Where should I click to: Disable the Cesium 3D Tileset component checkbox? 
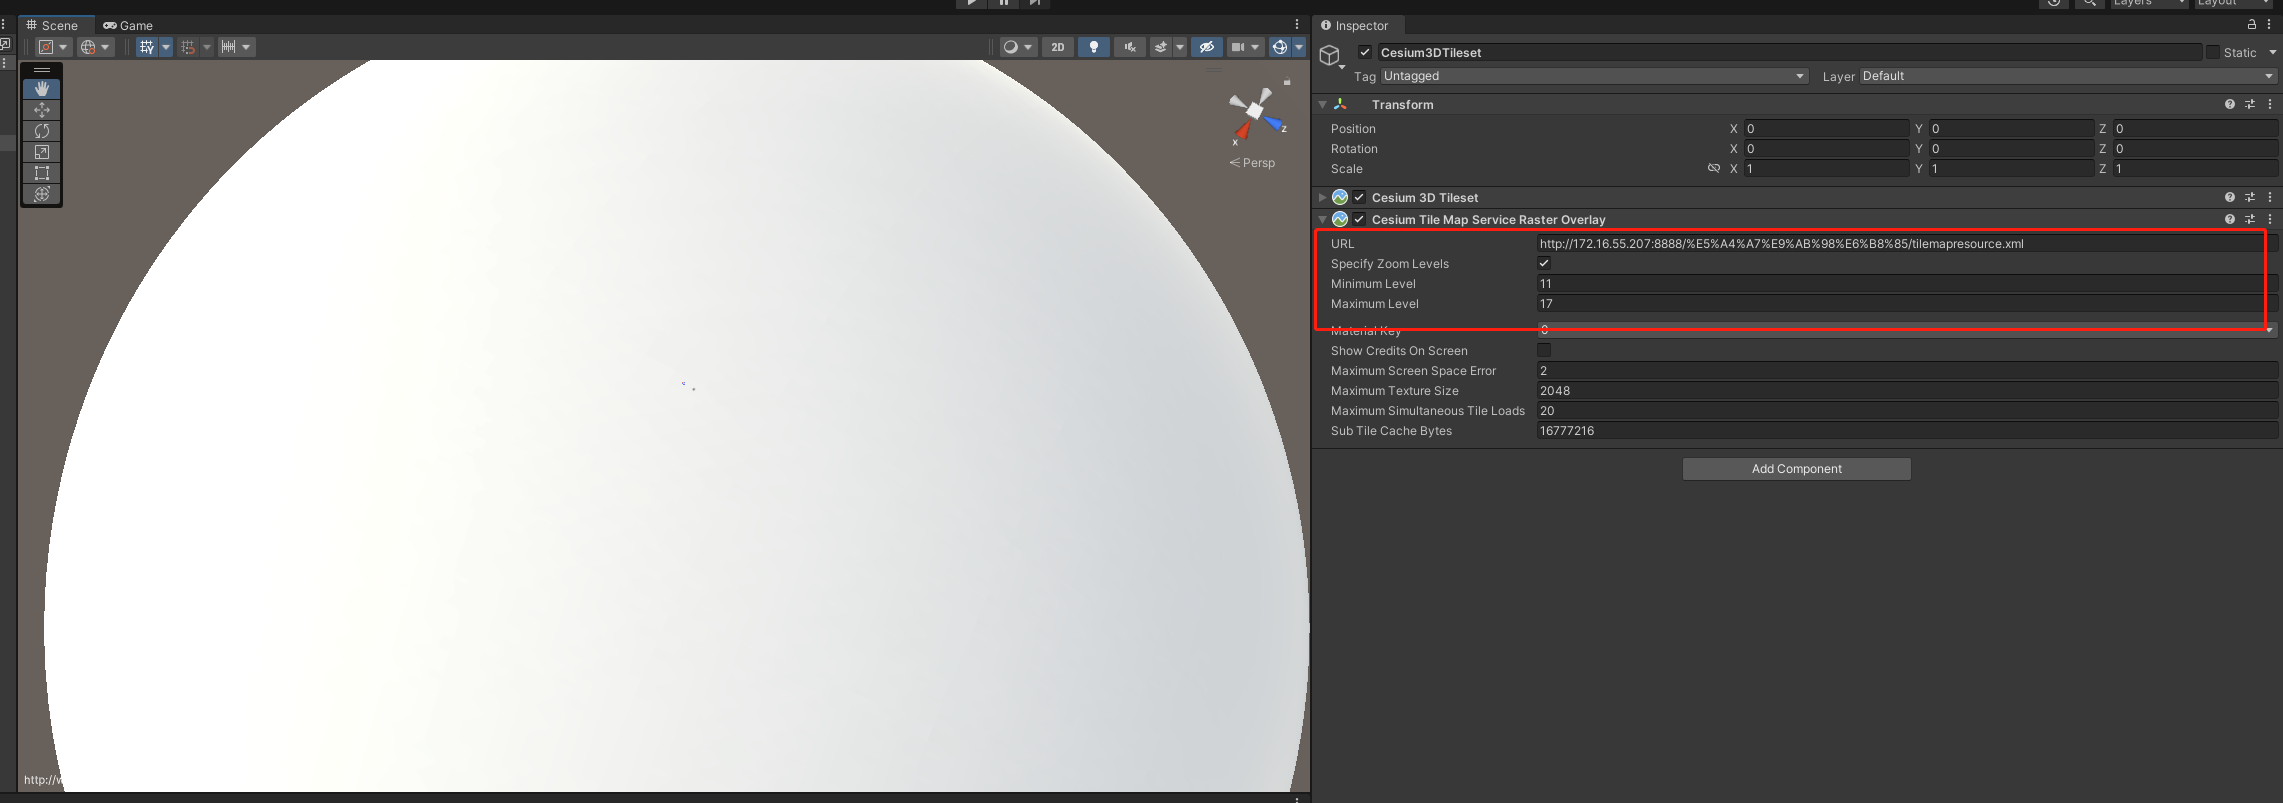(x=1359, y=197)
